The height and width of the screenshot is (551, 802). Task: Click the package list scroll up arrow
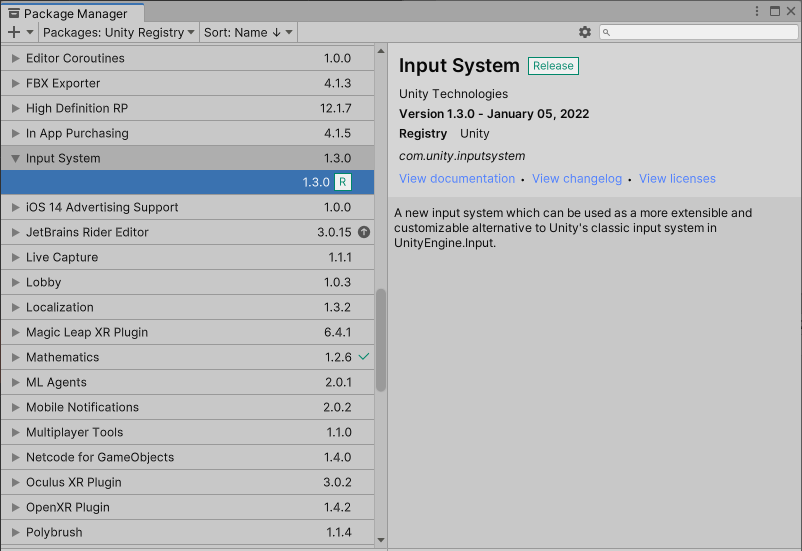tap(381, 51)
